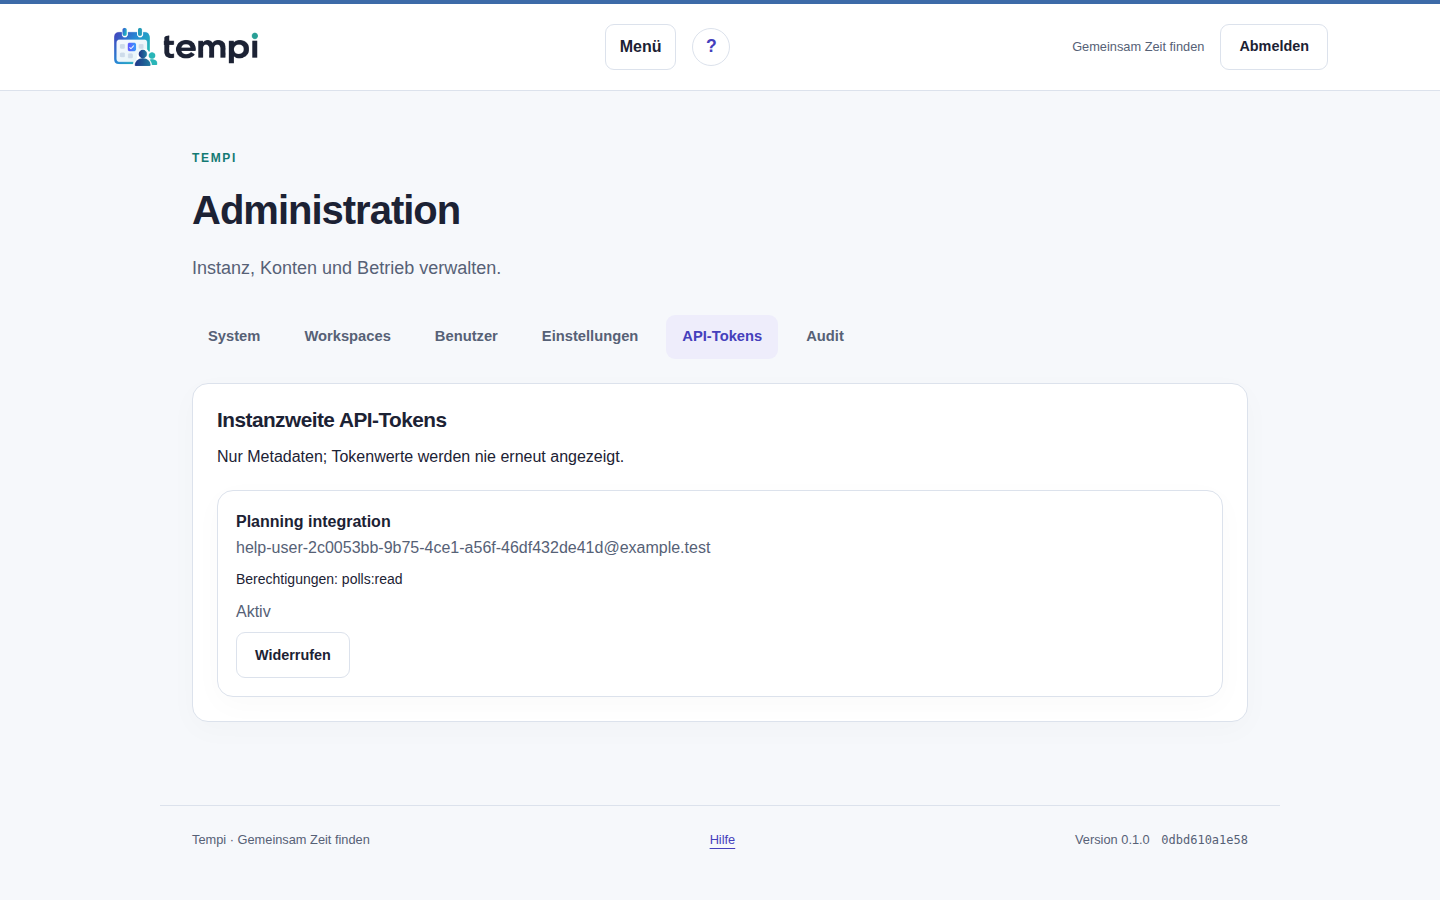Click the Nur Metadaten description text
Image resolution: width=1440 pixels, height=900 pixels.
click(x=420, y=457)
